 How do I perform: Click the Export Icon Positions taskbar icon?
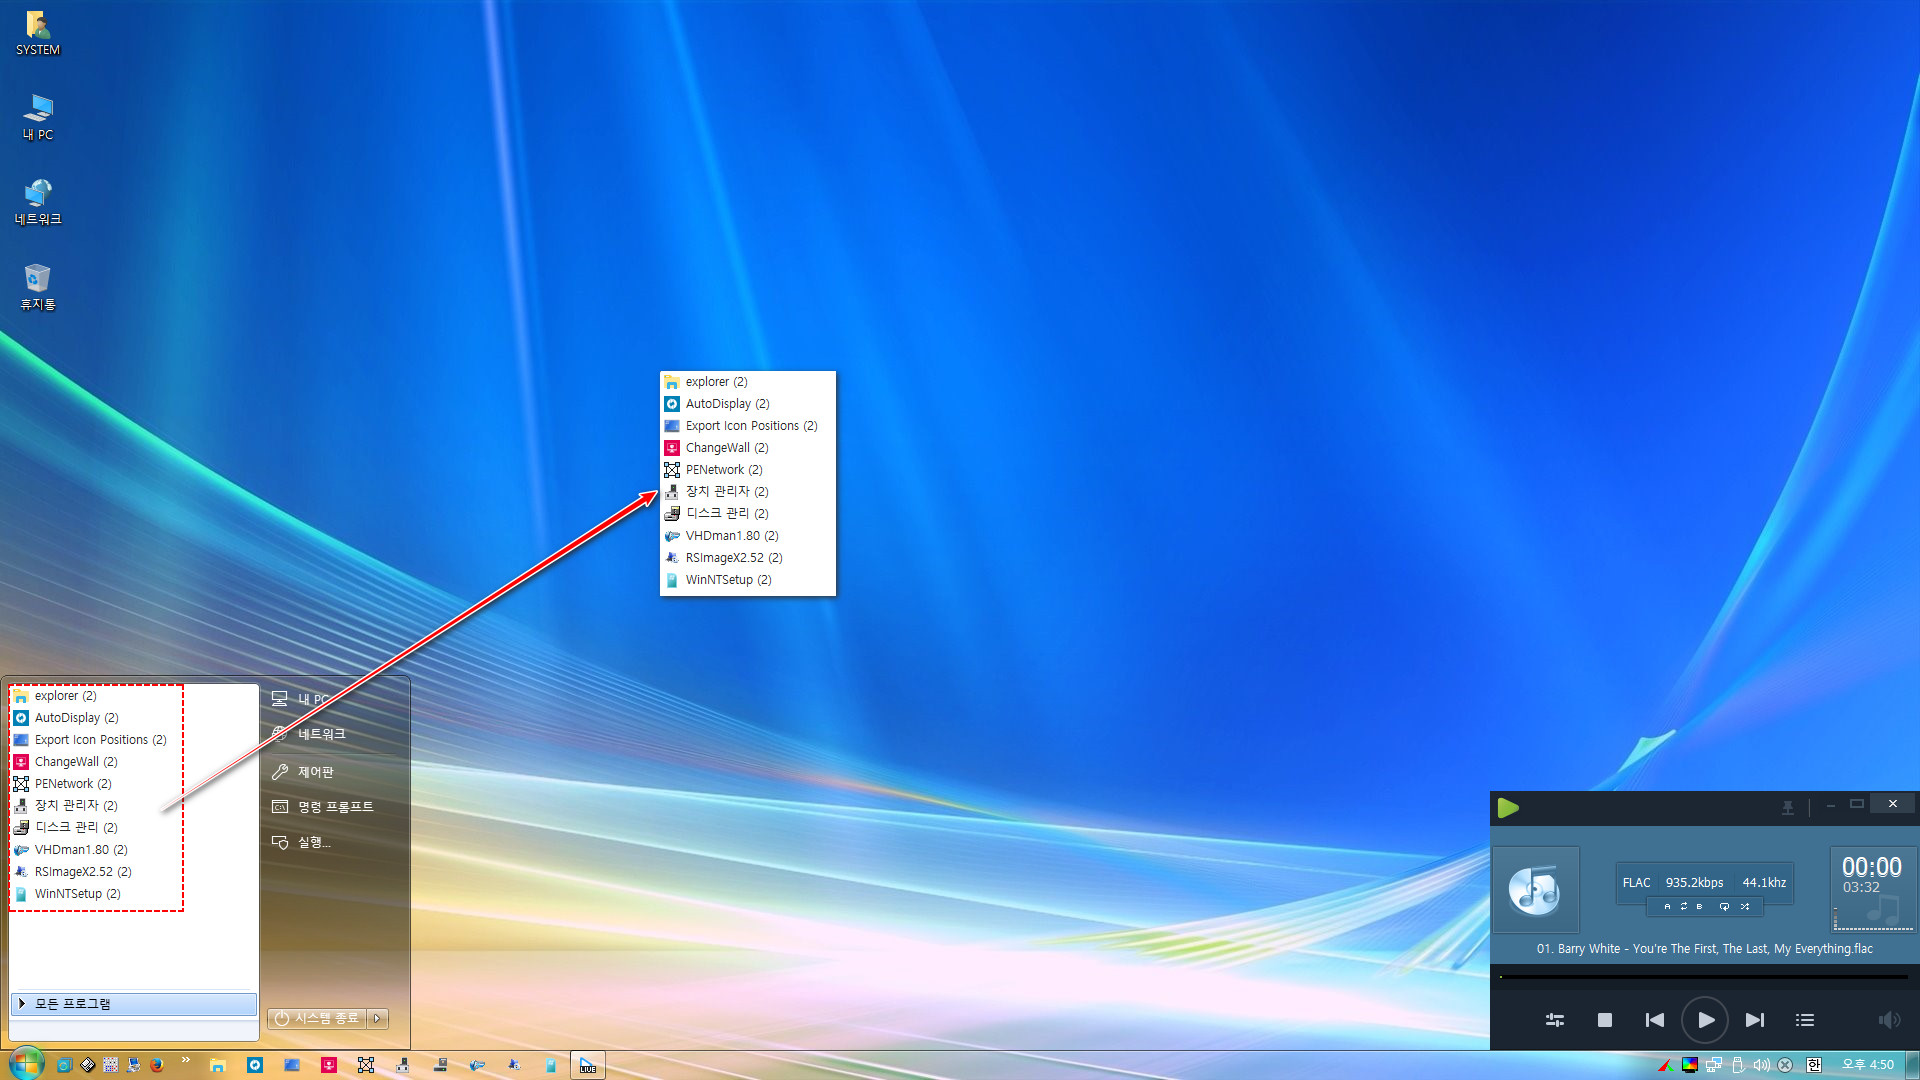pyautogui.click(x=292, y=1065)
